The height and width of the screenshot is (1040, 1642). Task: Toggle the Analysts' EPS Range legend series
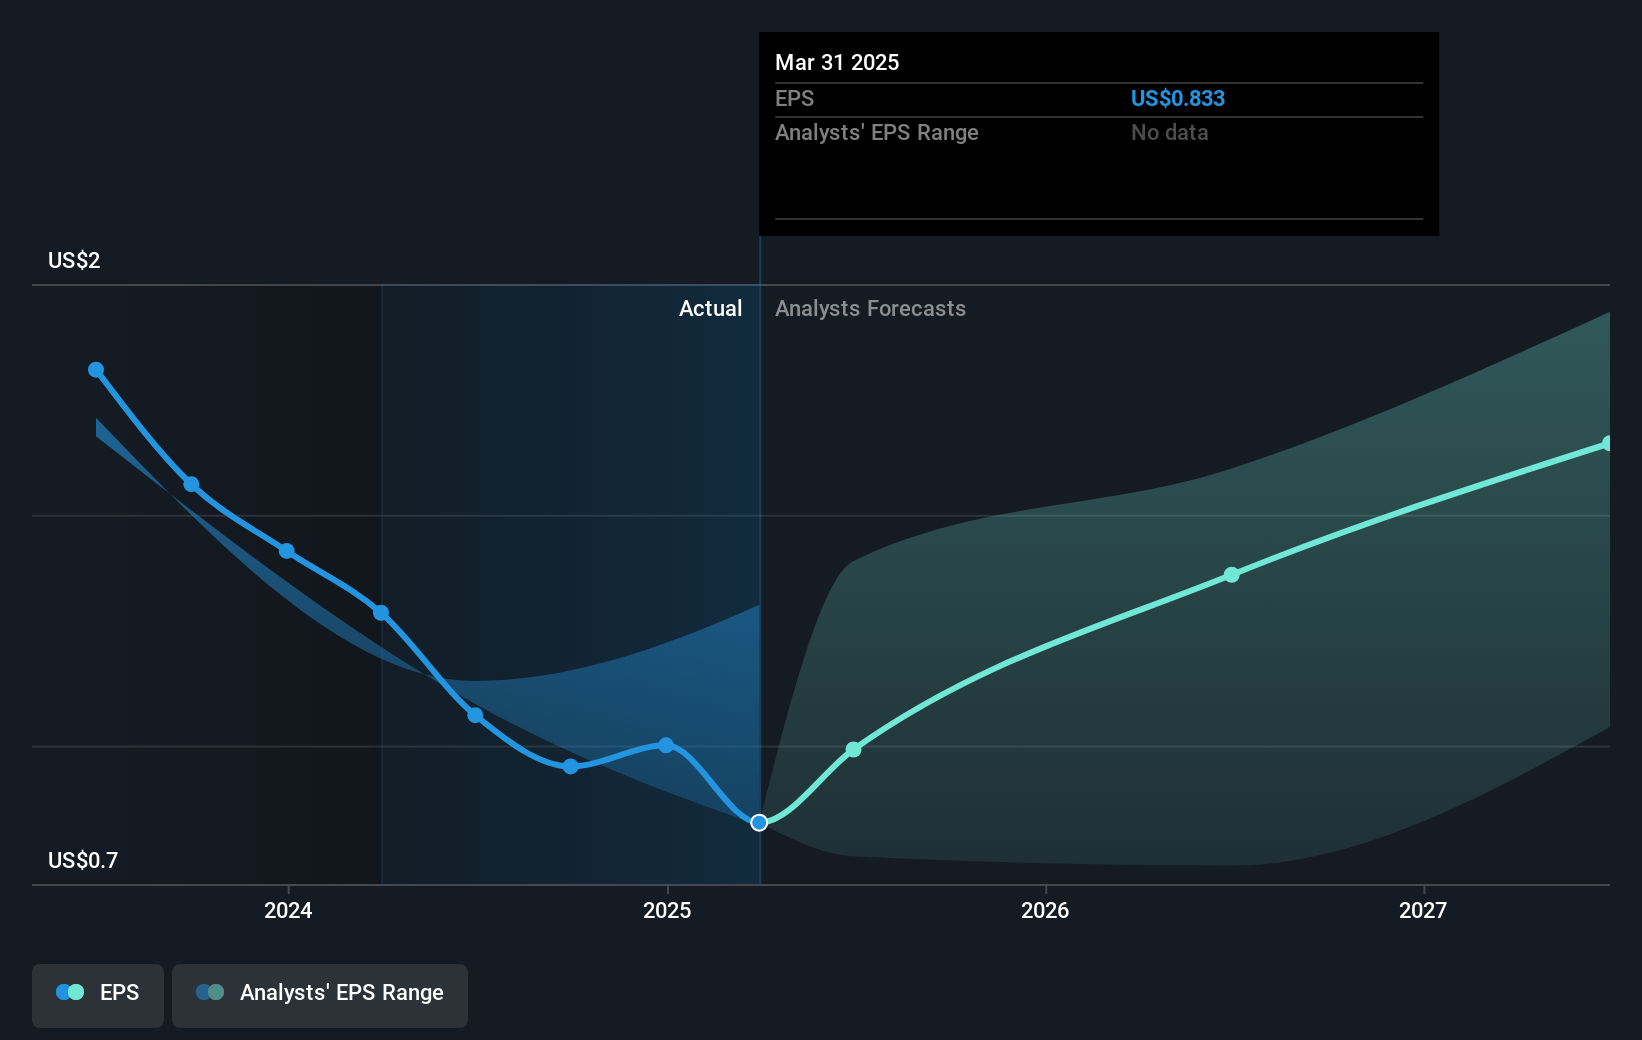point(320,995)
